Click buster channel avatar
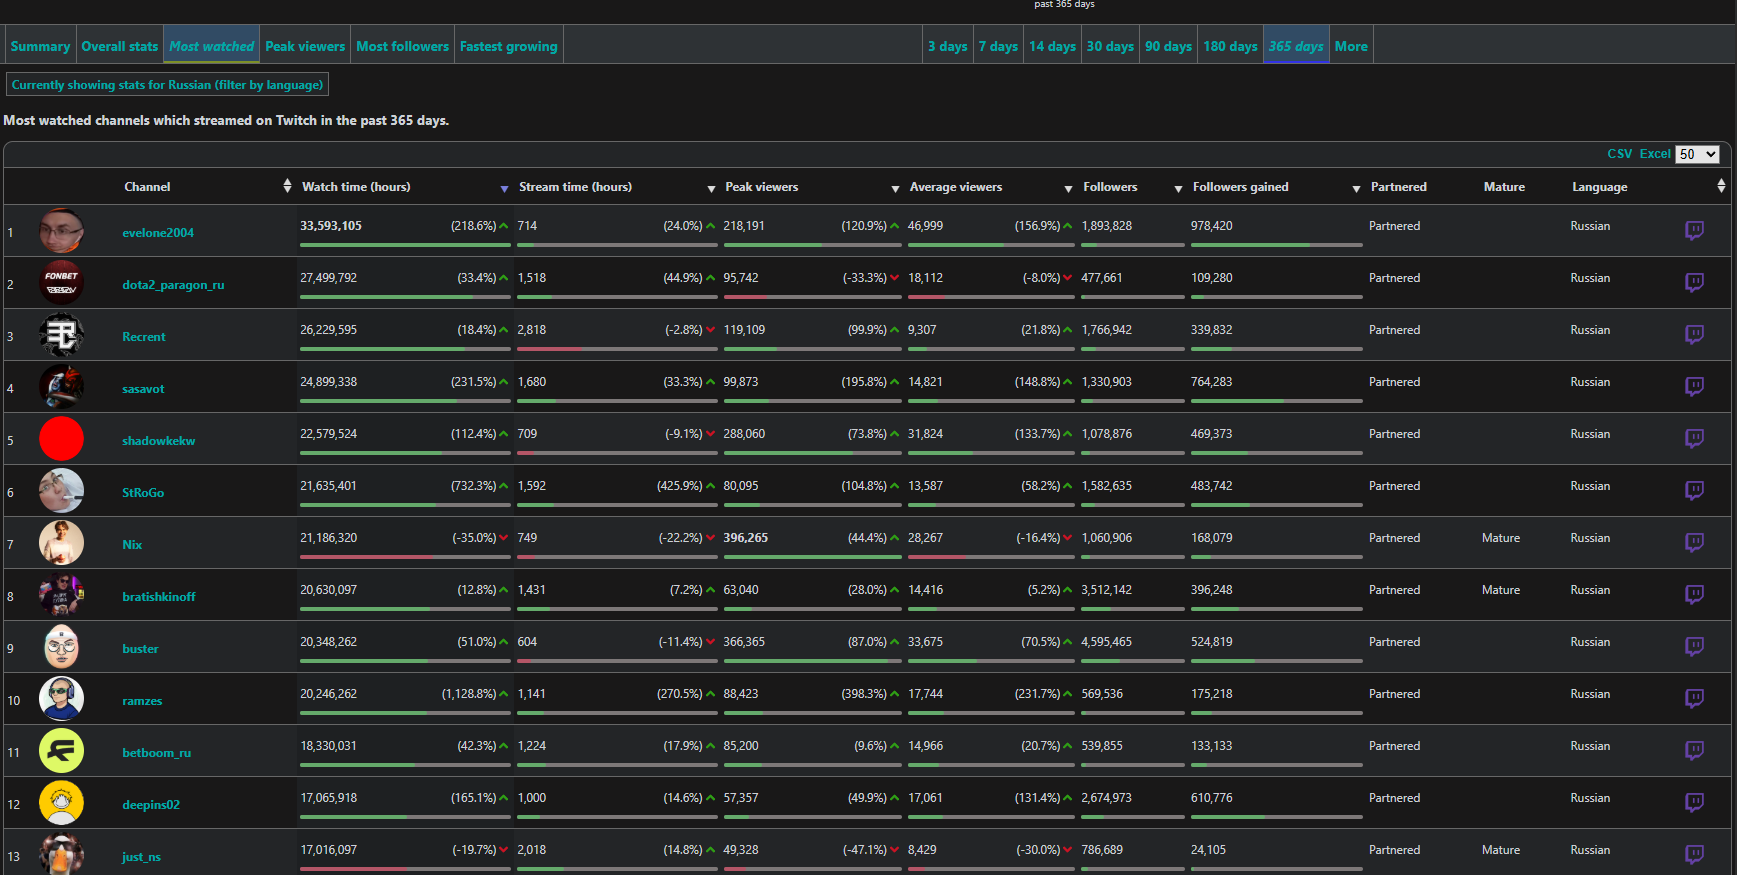 (61, 647)
